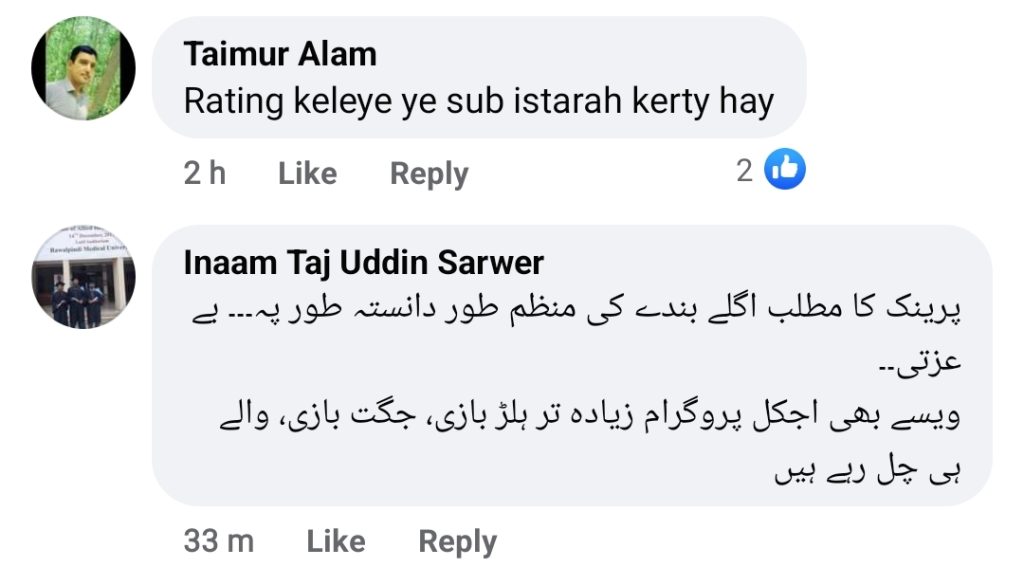Image resolution: width=1024 pixels, height=567 pixels.
Task: Click the 2 h timestamp
Action: pos(204,173)
